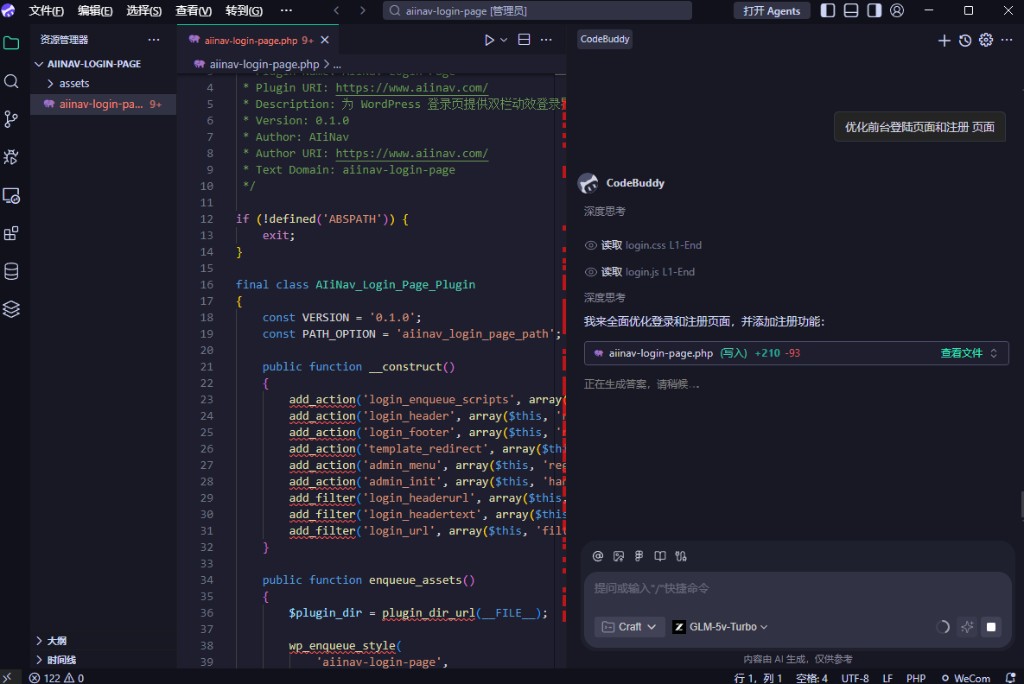Switch to the aiinav-login-page.php editor tab

(250, 40)
